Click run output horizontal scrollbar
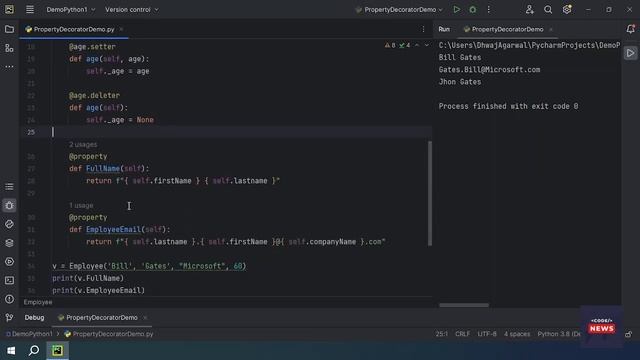The height and width of the screenshot is (360, 640). [464, 305]
